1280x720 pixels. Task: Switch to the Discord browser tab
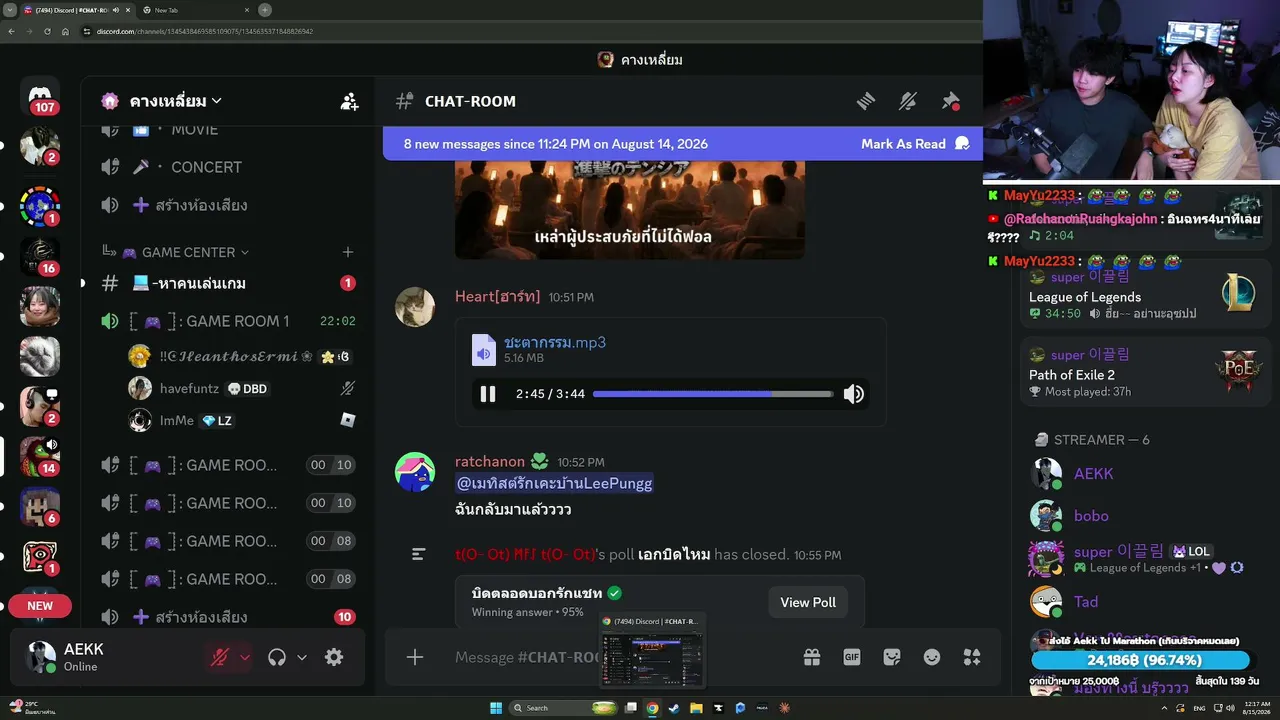coord(76,10)
